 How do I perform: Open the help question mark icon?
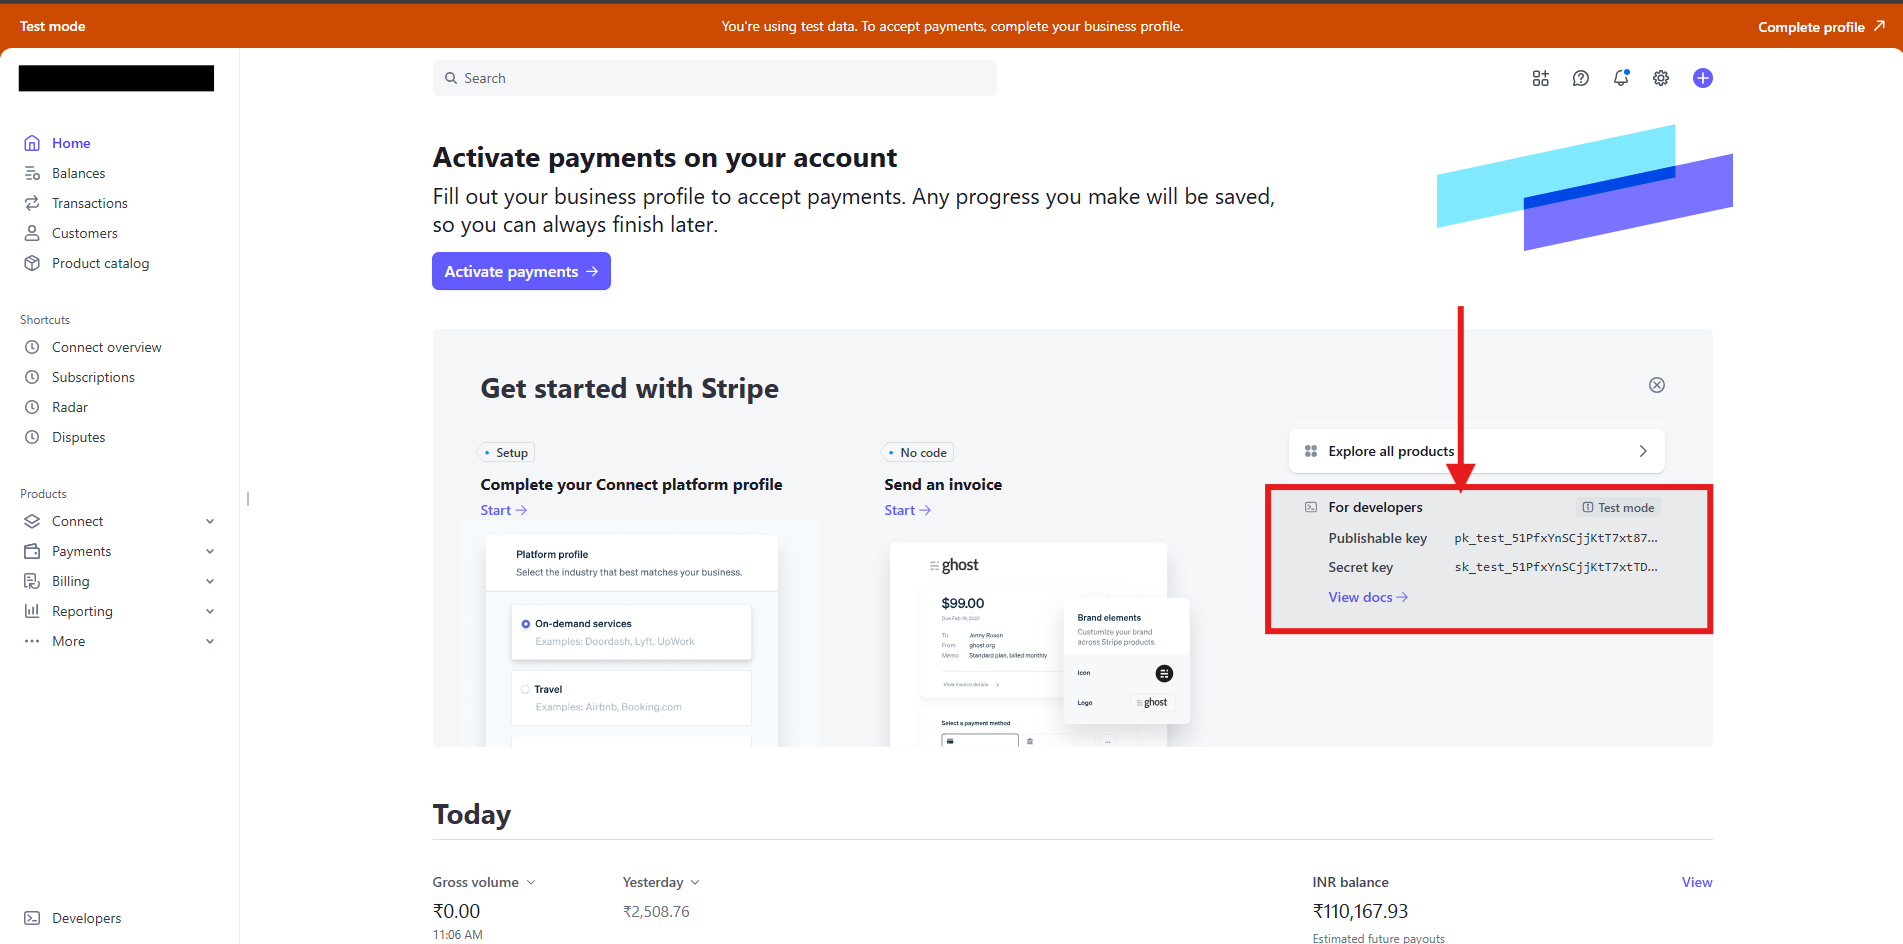coord(1580,78)
